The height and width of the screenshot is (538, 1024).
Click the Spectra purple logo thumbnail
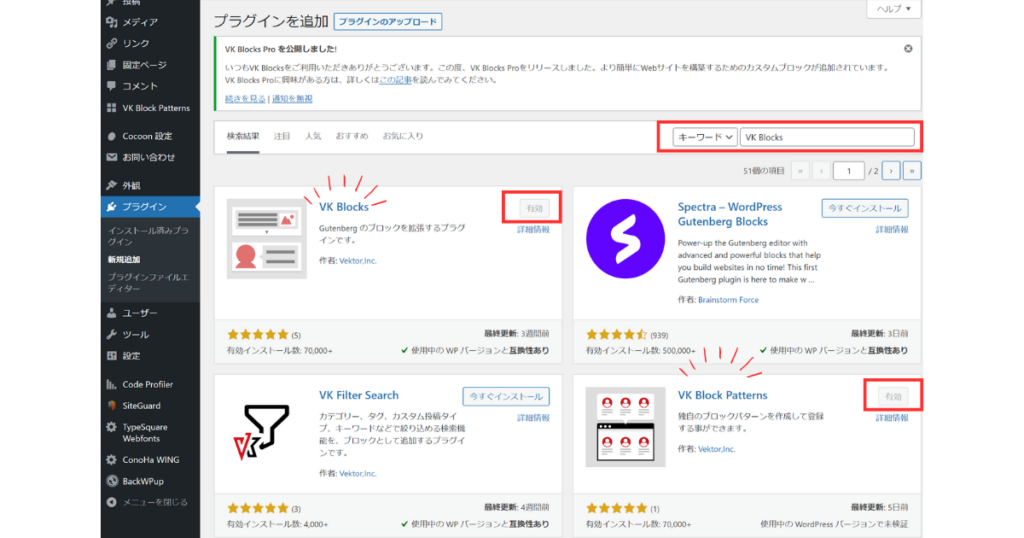click(625, 239)
